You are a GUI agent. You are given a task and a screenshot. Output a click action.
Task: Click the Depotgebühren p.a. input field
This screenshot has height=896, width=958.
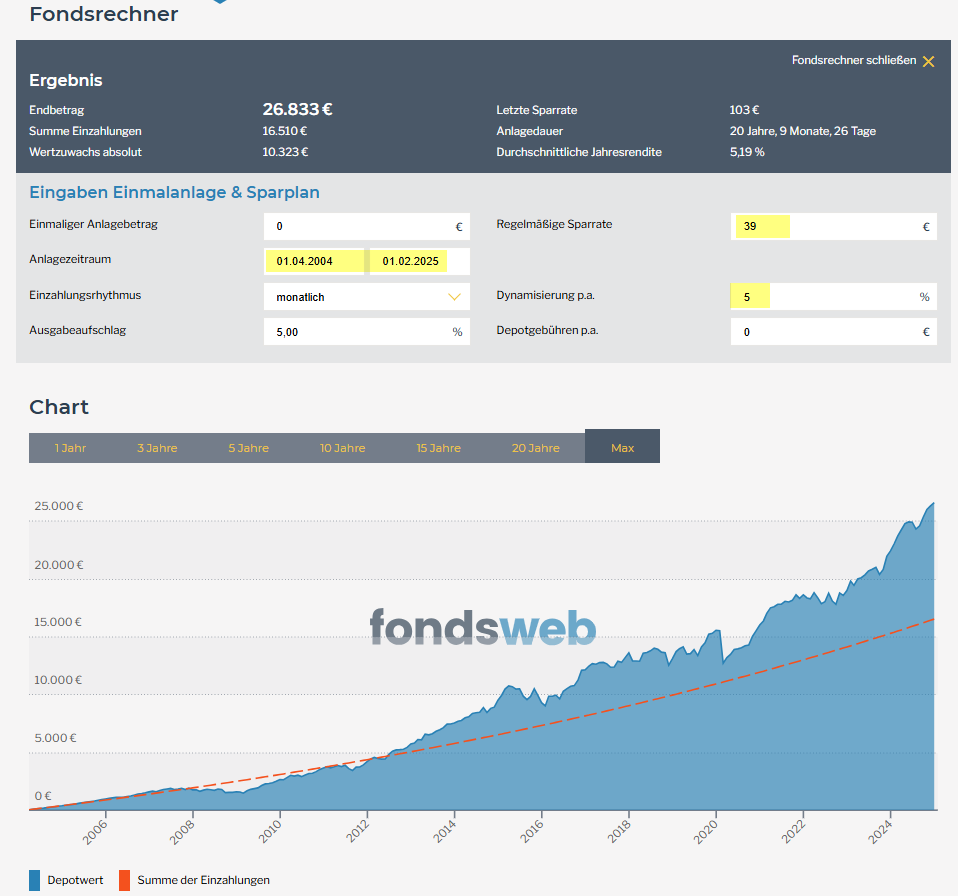[833, 332]
